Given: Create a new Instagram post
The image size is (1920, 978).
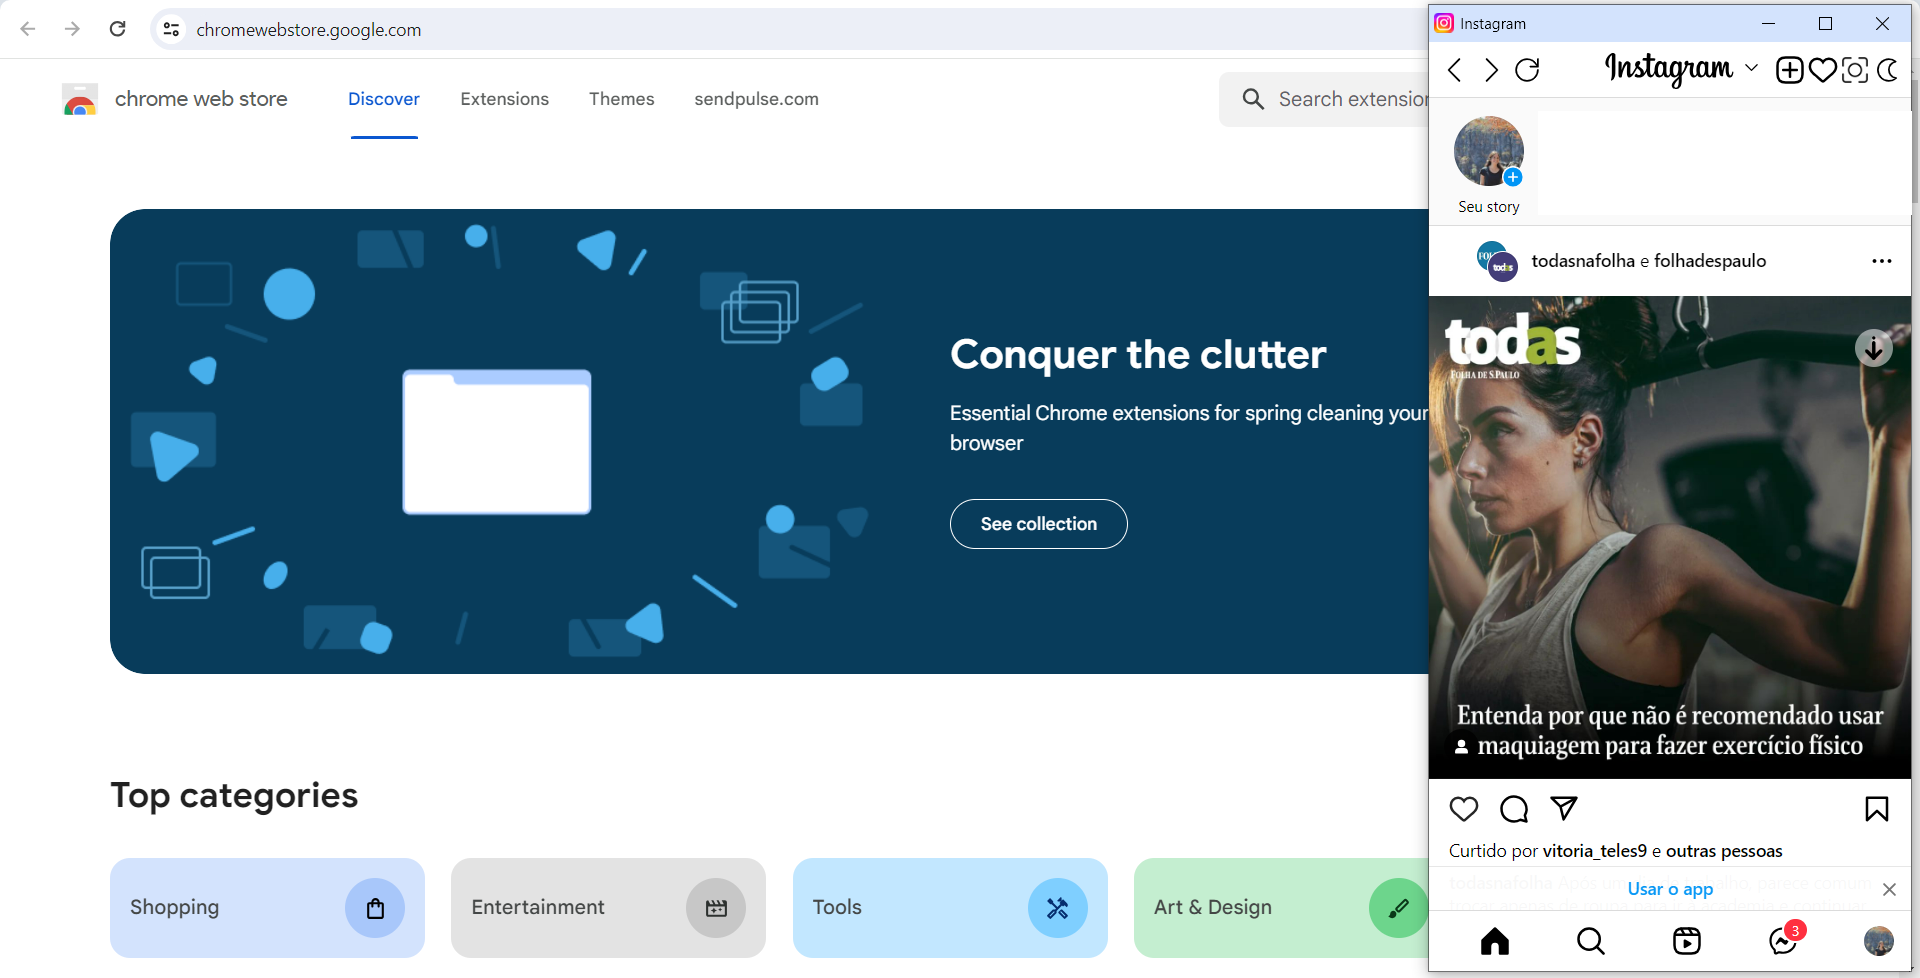Looking at the screenshot, I should click(x=1789, y=70).
